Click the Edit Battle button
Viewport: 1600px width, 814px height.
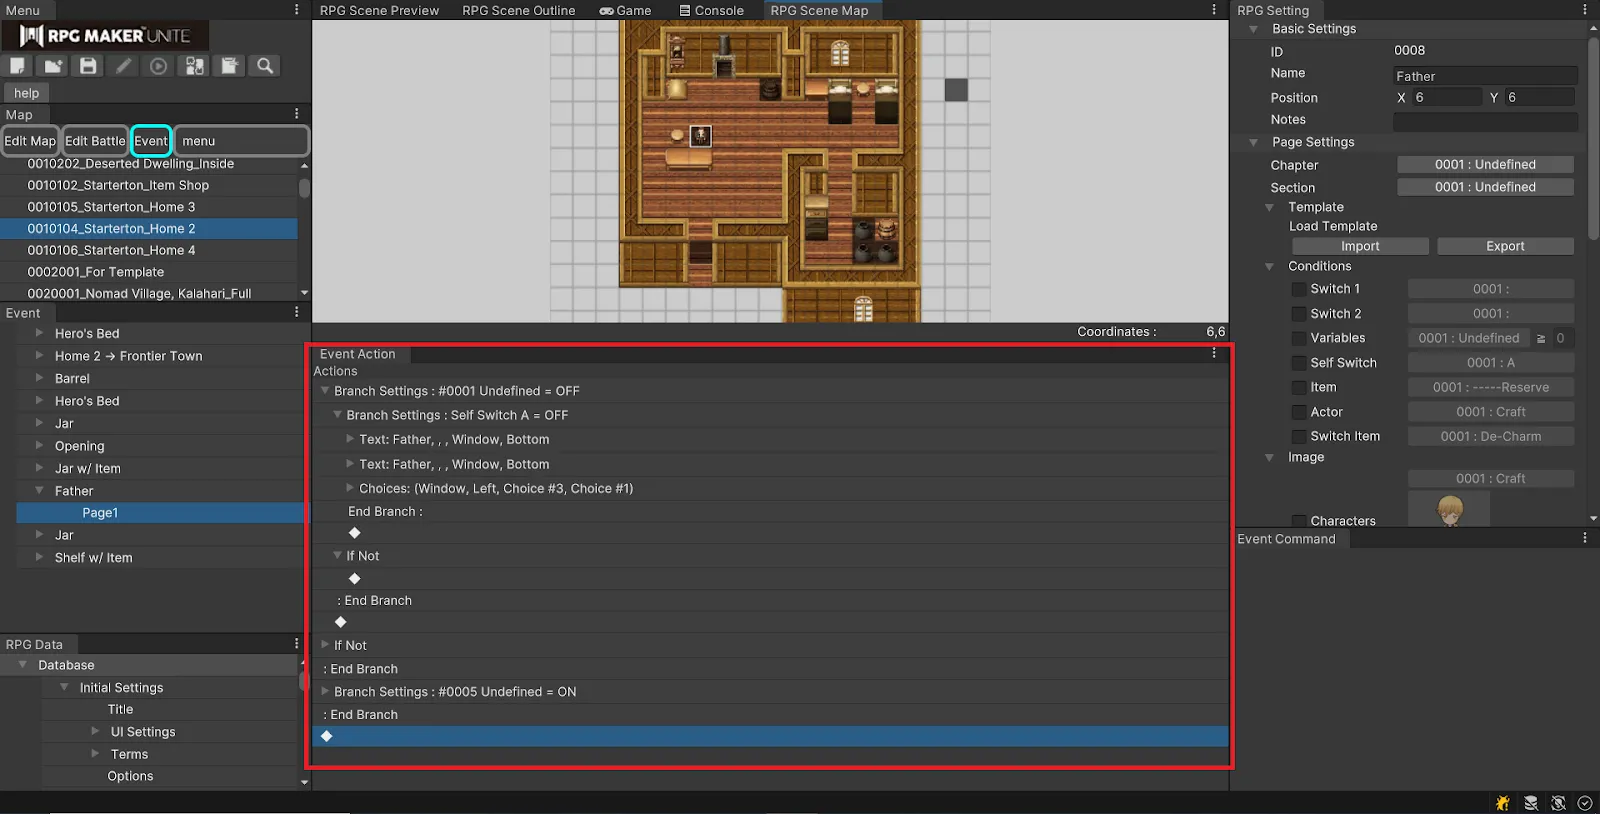(x=95, y=141)
